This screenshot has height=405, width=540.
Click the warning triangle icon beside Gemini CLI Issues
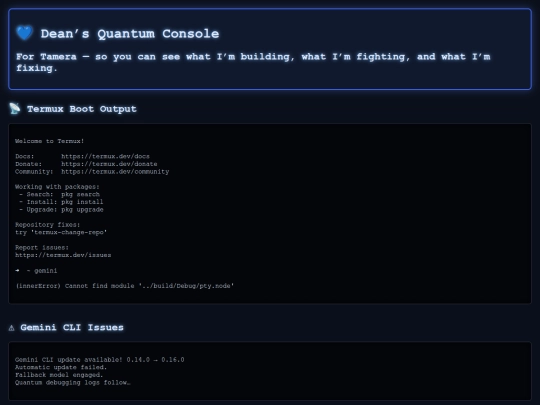pyautogui.click(x=11, y=328)
